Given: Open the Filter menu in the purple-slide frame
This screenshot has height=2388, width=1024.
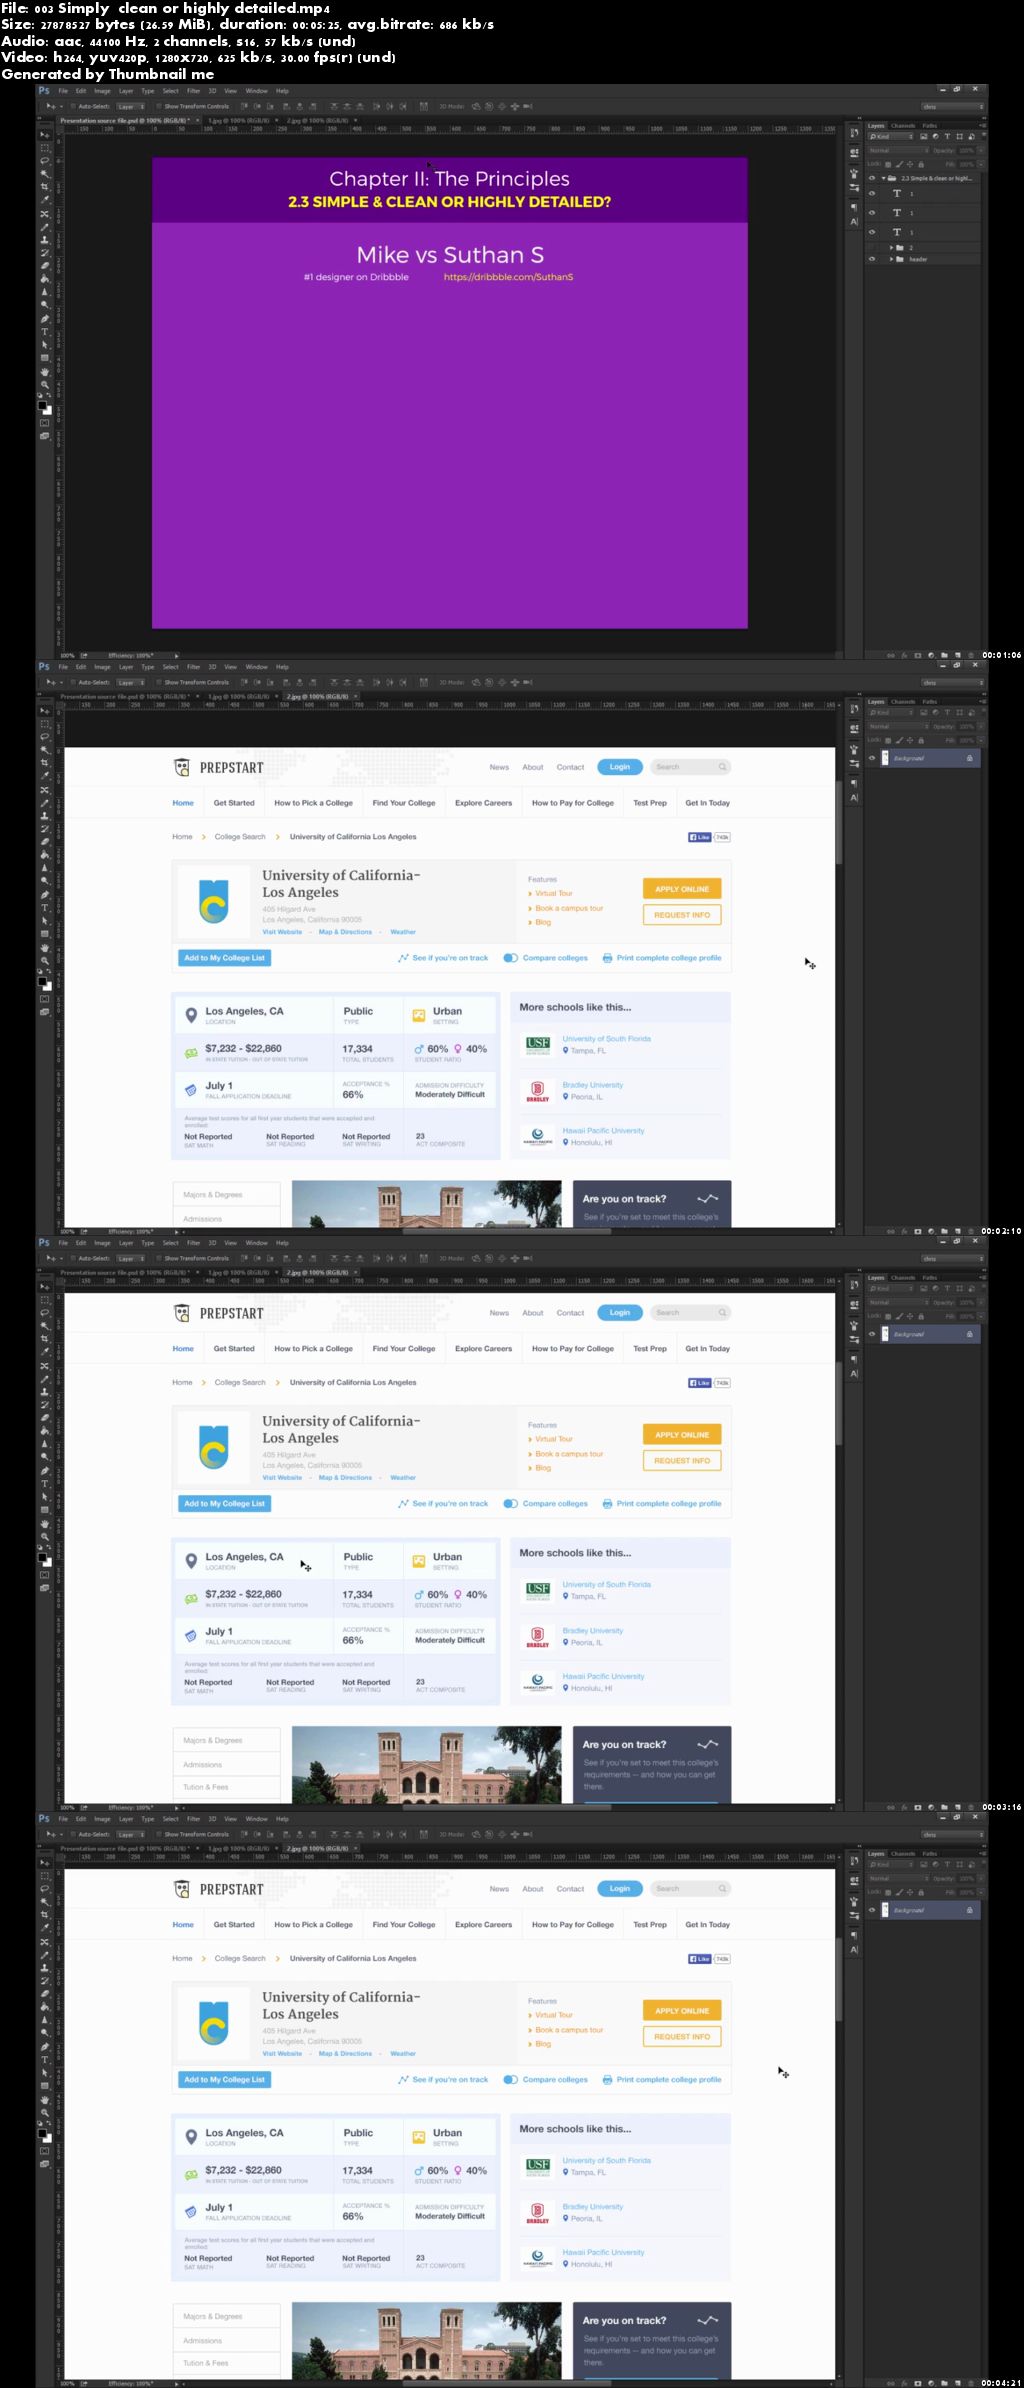Looking at the screenshot, I should 193,91.
